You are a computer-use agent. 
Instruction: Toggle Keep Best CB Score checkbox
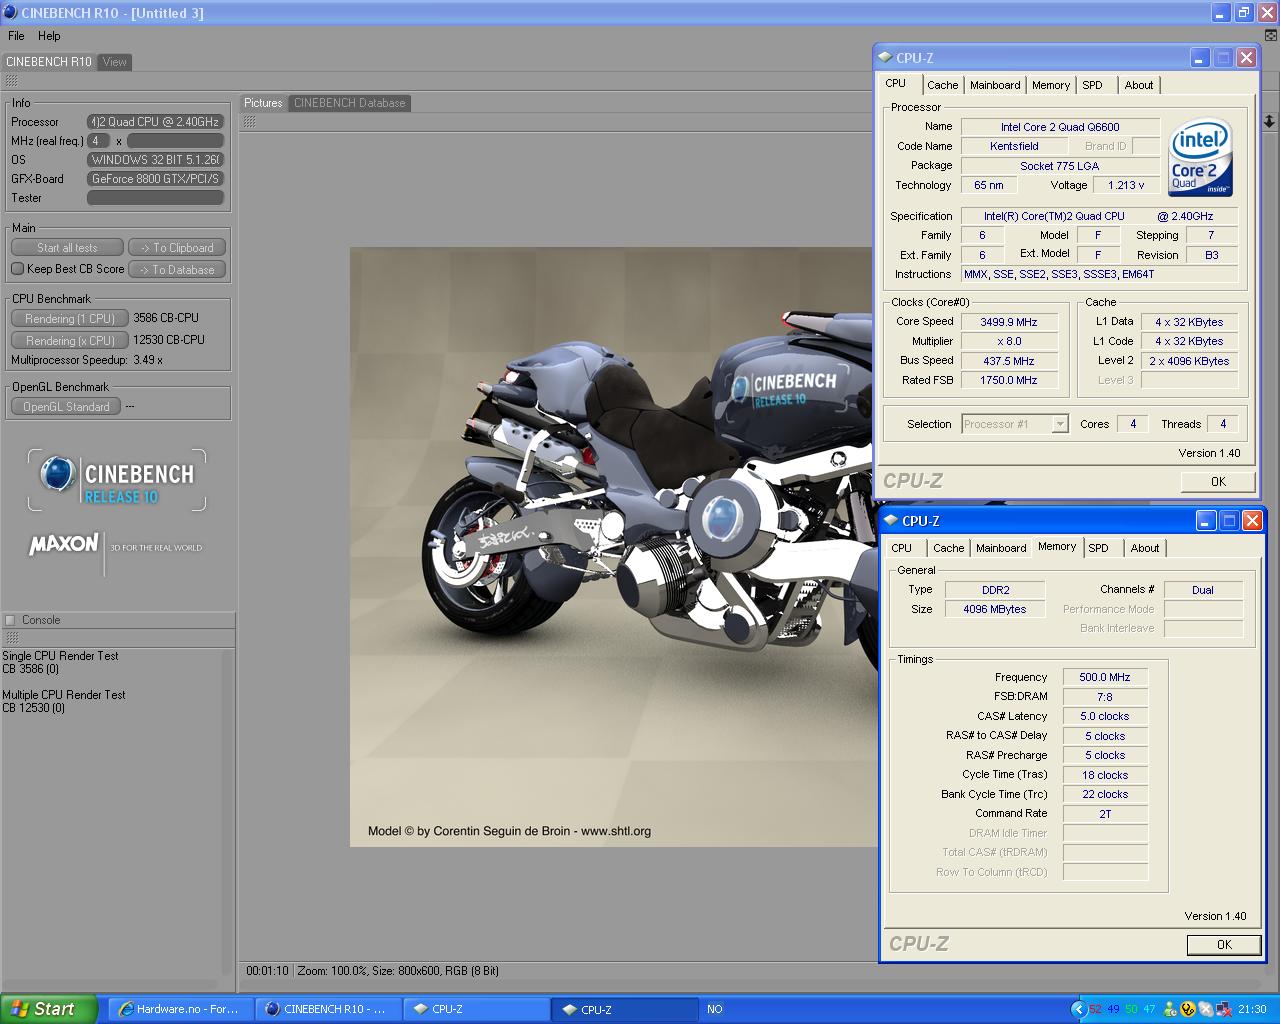click(17, 269)
